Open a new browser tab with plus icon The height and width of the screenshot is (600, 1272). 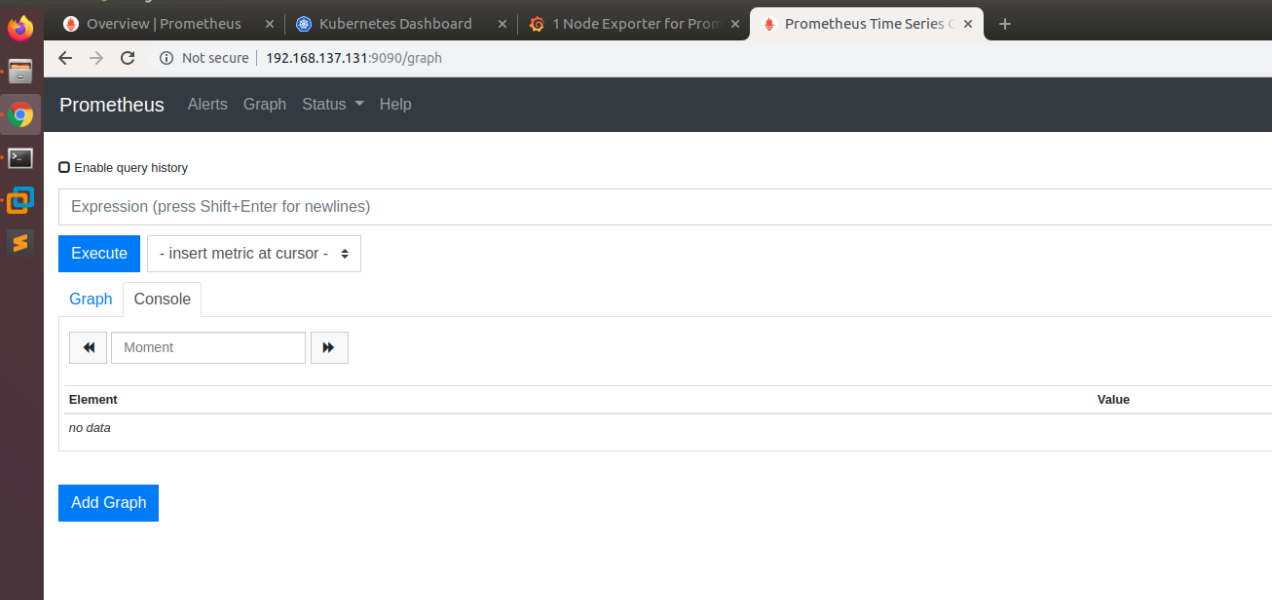(1005, 24)
